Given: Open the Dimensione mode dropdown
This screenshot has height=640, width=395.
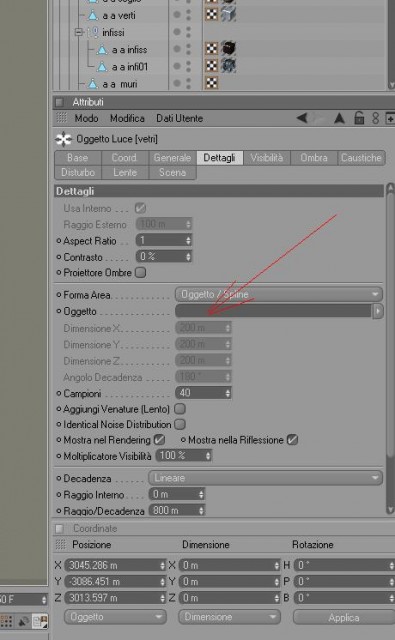Looking at the screenshot, I should 229,617.
